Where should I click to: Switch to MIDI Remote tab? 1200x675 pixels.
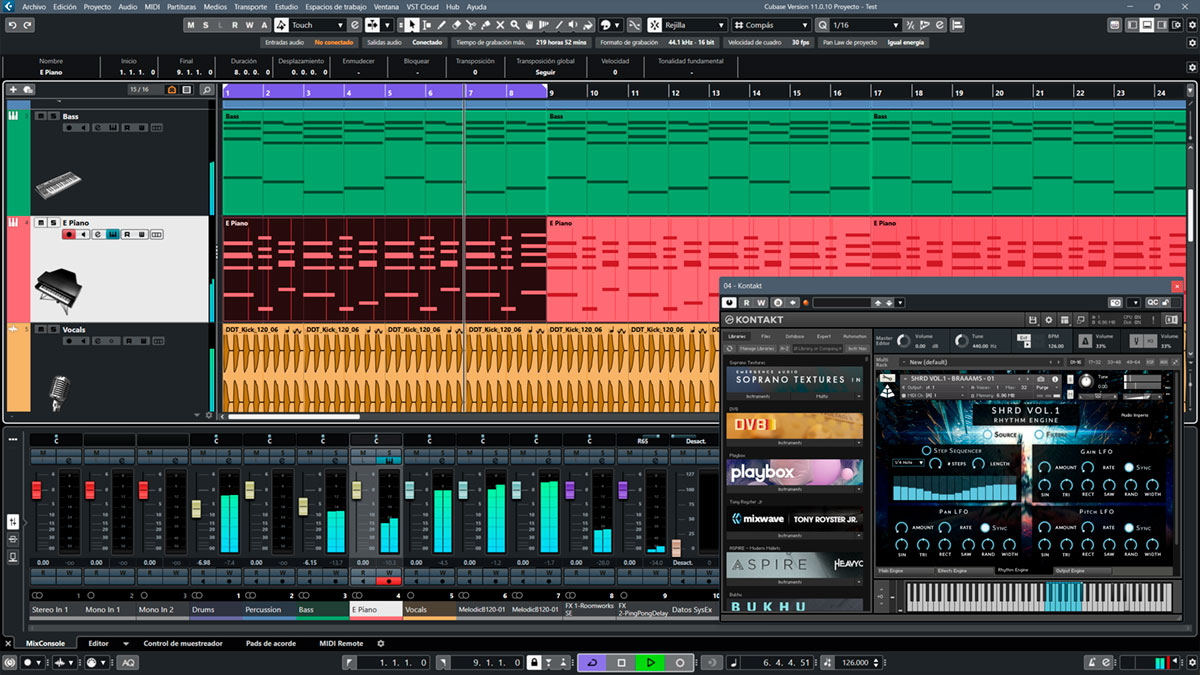(x=341, y=644)
